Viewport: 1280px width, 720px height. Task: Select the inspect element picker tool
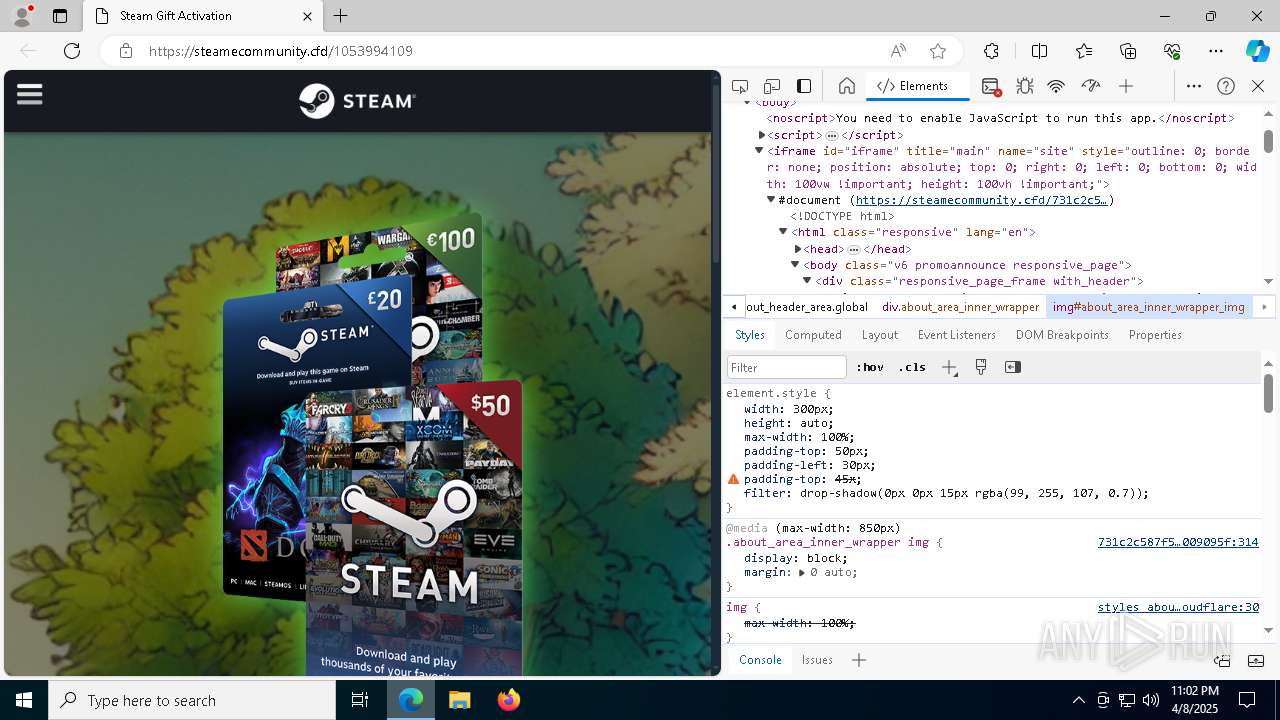point(740,86)
